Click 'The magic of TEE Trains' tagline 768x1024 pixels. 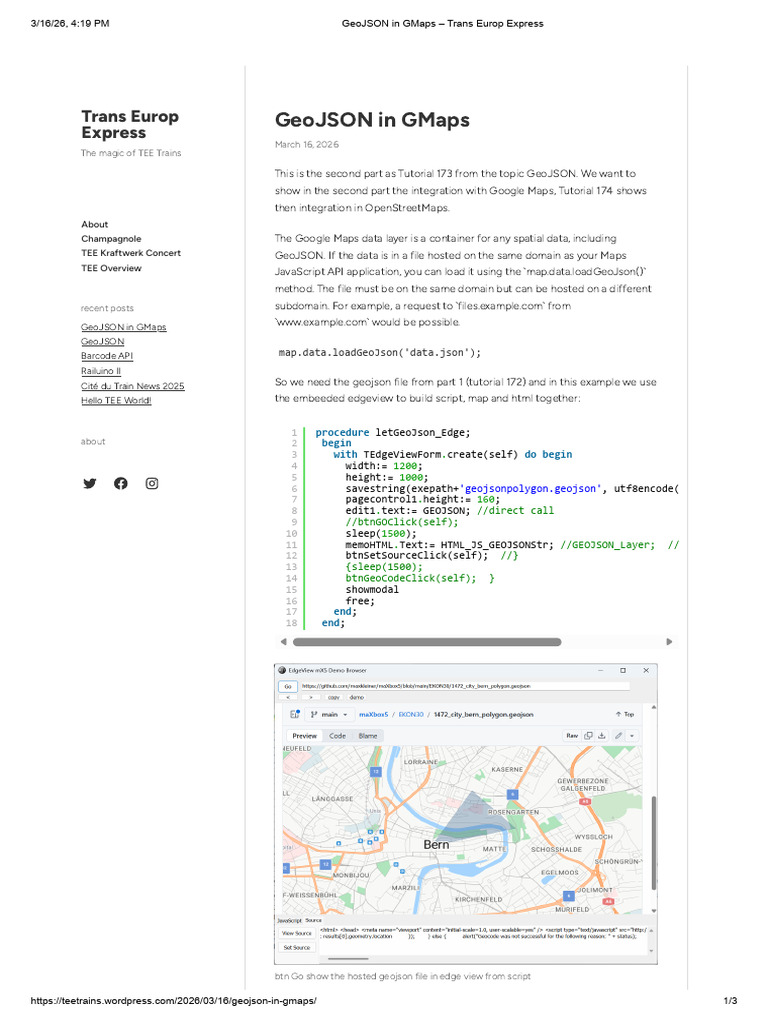click(x=131, y=153)
